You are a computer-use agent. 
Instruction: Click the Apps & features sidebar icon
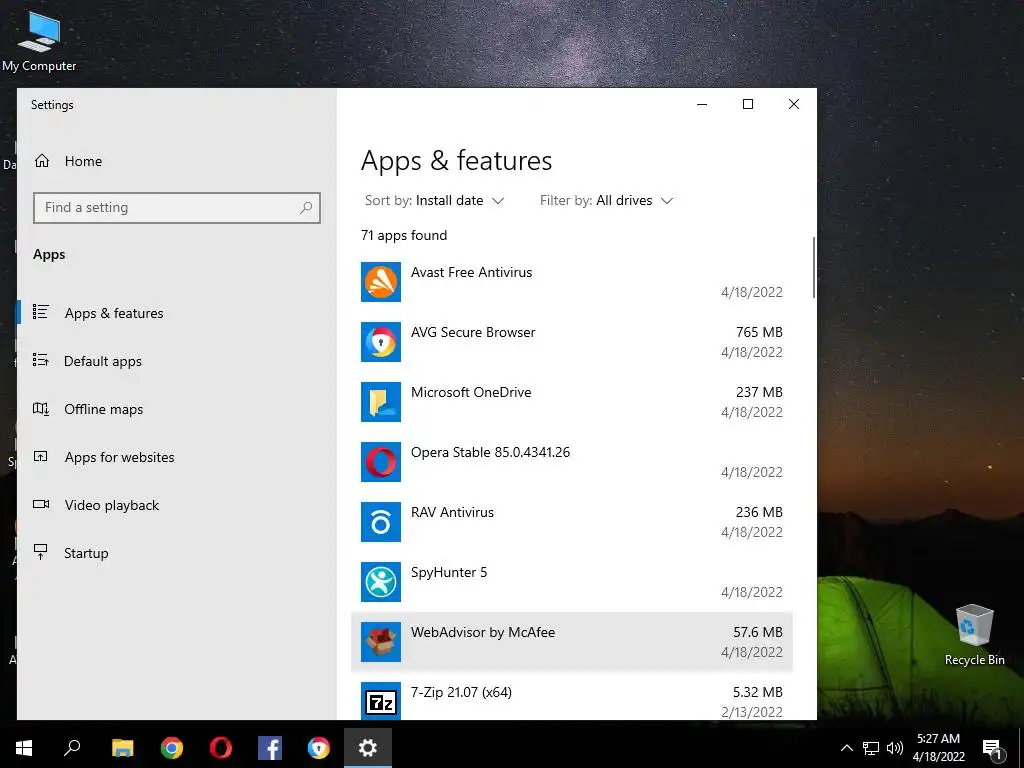pyautogui.click(x=40, y=312)
